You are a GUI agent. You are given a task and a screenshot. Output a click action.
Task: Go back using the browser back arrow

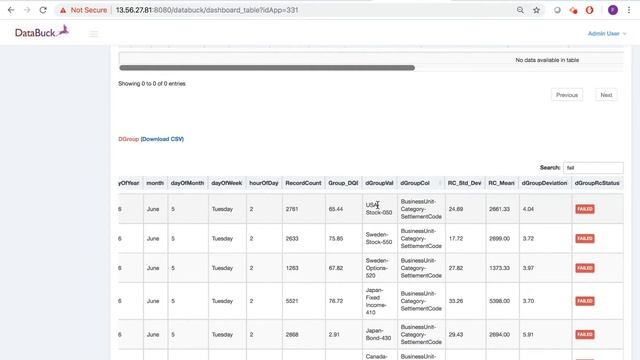tap(11, 10)
